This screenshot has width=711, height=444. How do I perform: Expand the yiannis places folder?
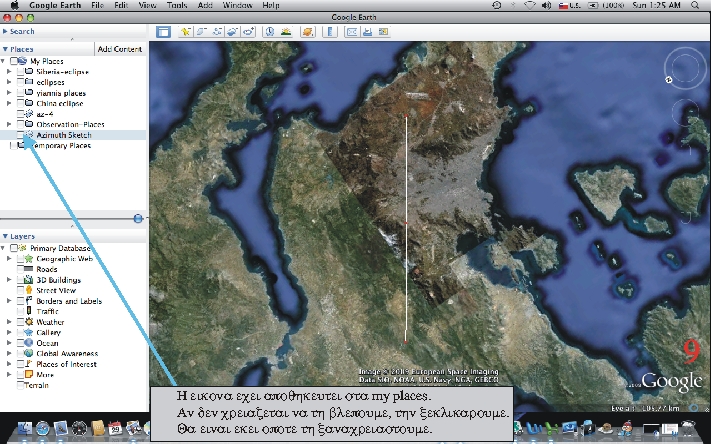pyautogui.click(x=9, y=93)
